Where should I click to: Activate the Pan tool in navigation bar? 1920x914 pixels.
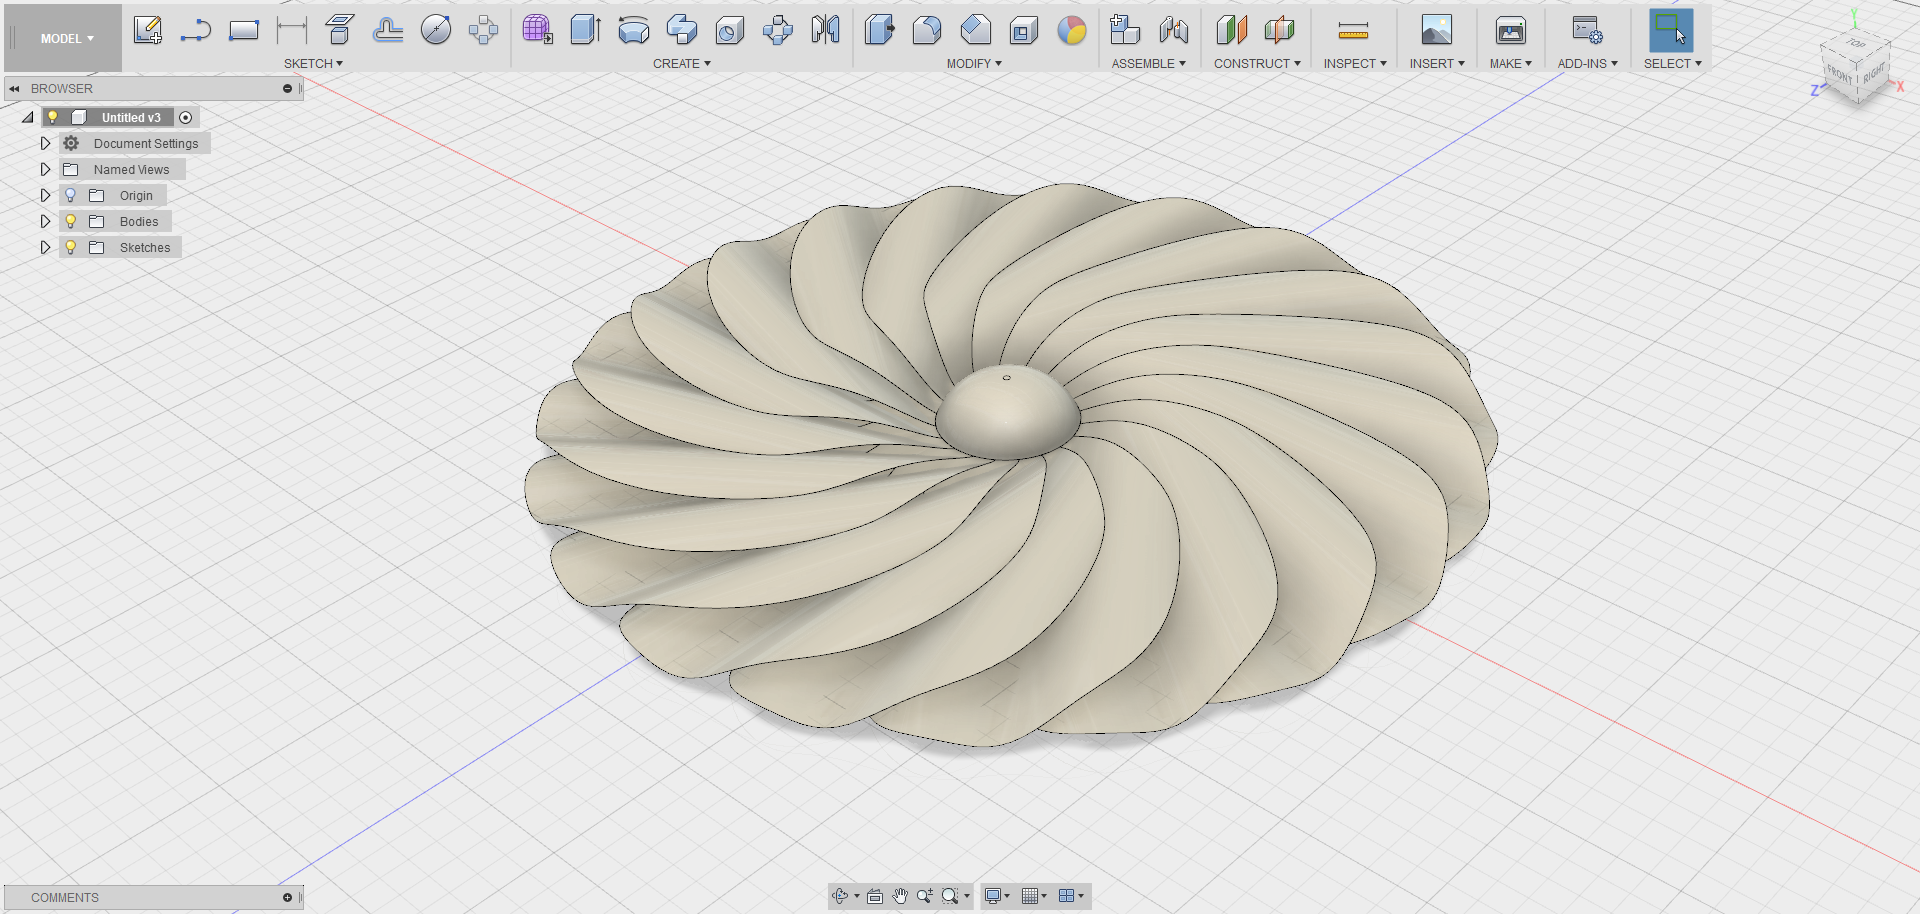(899, 896)
